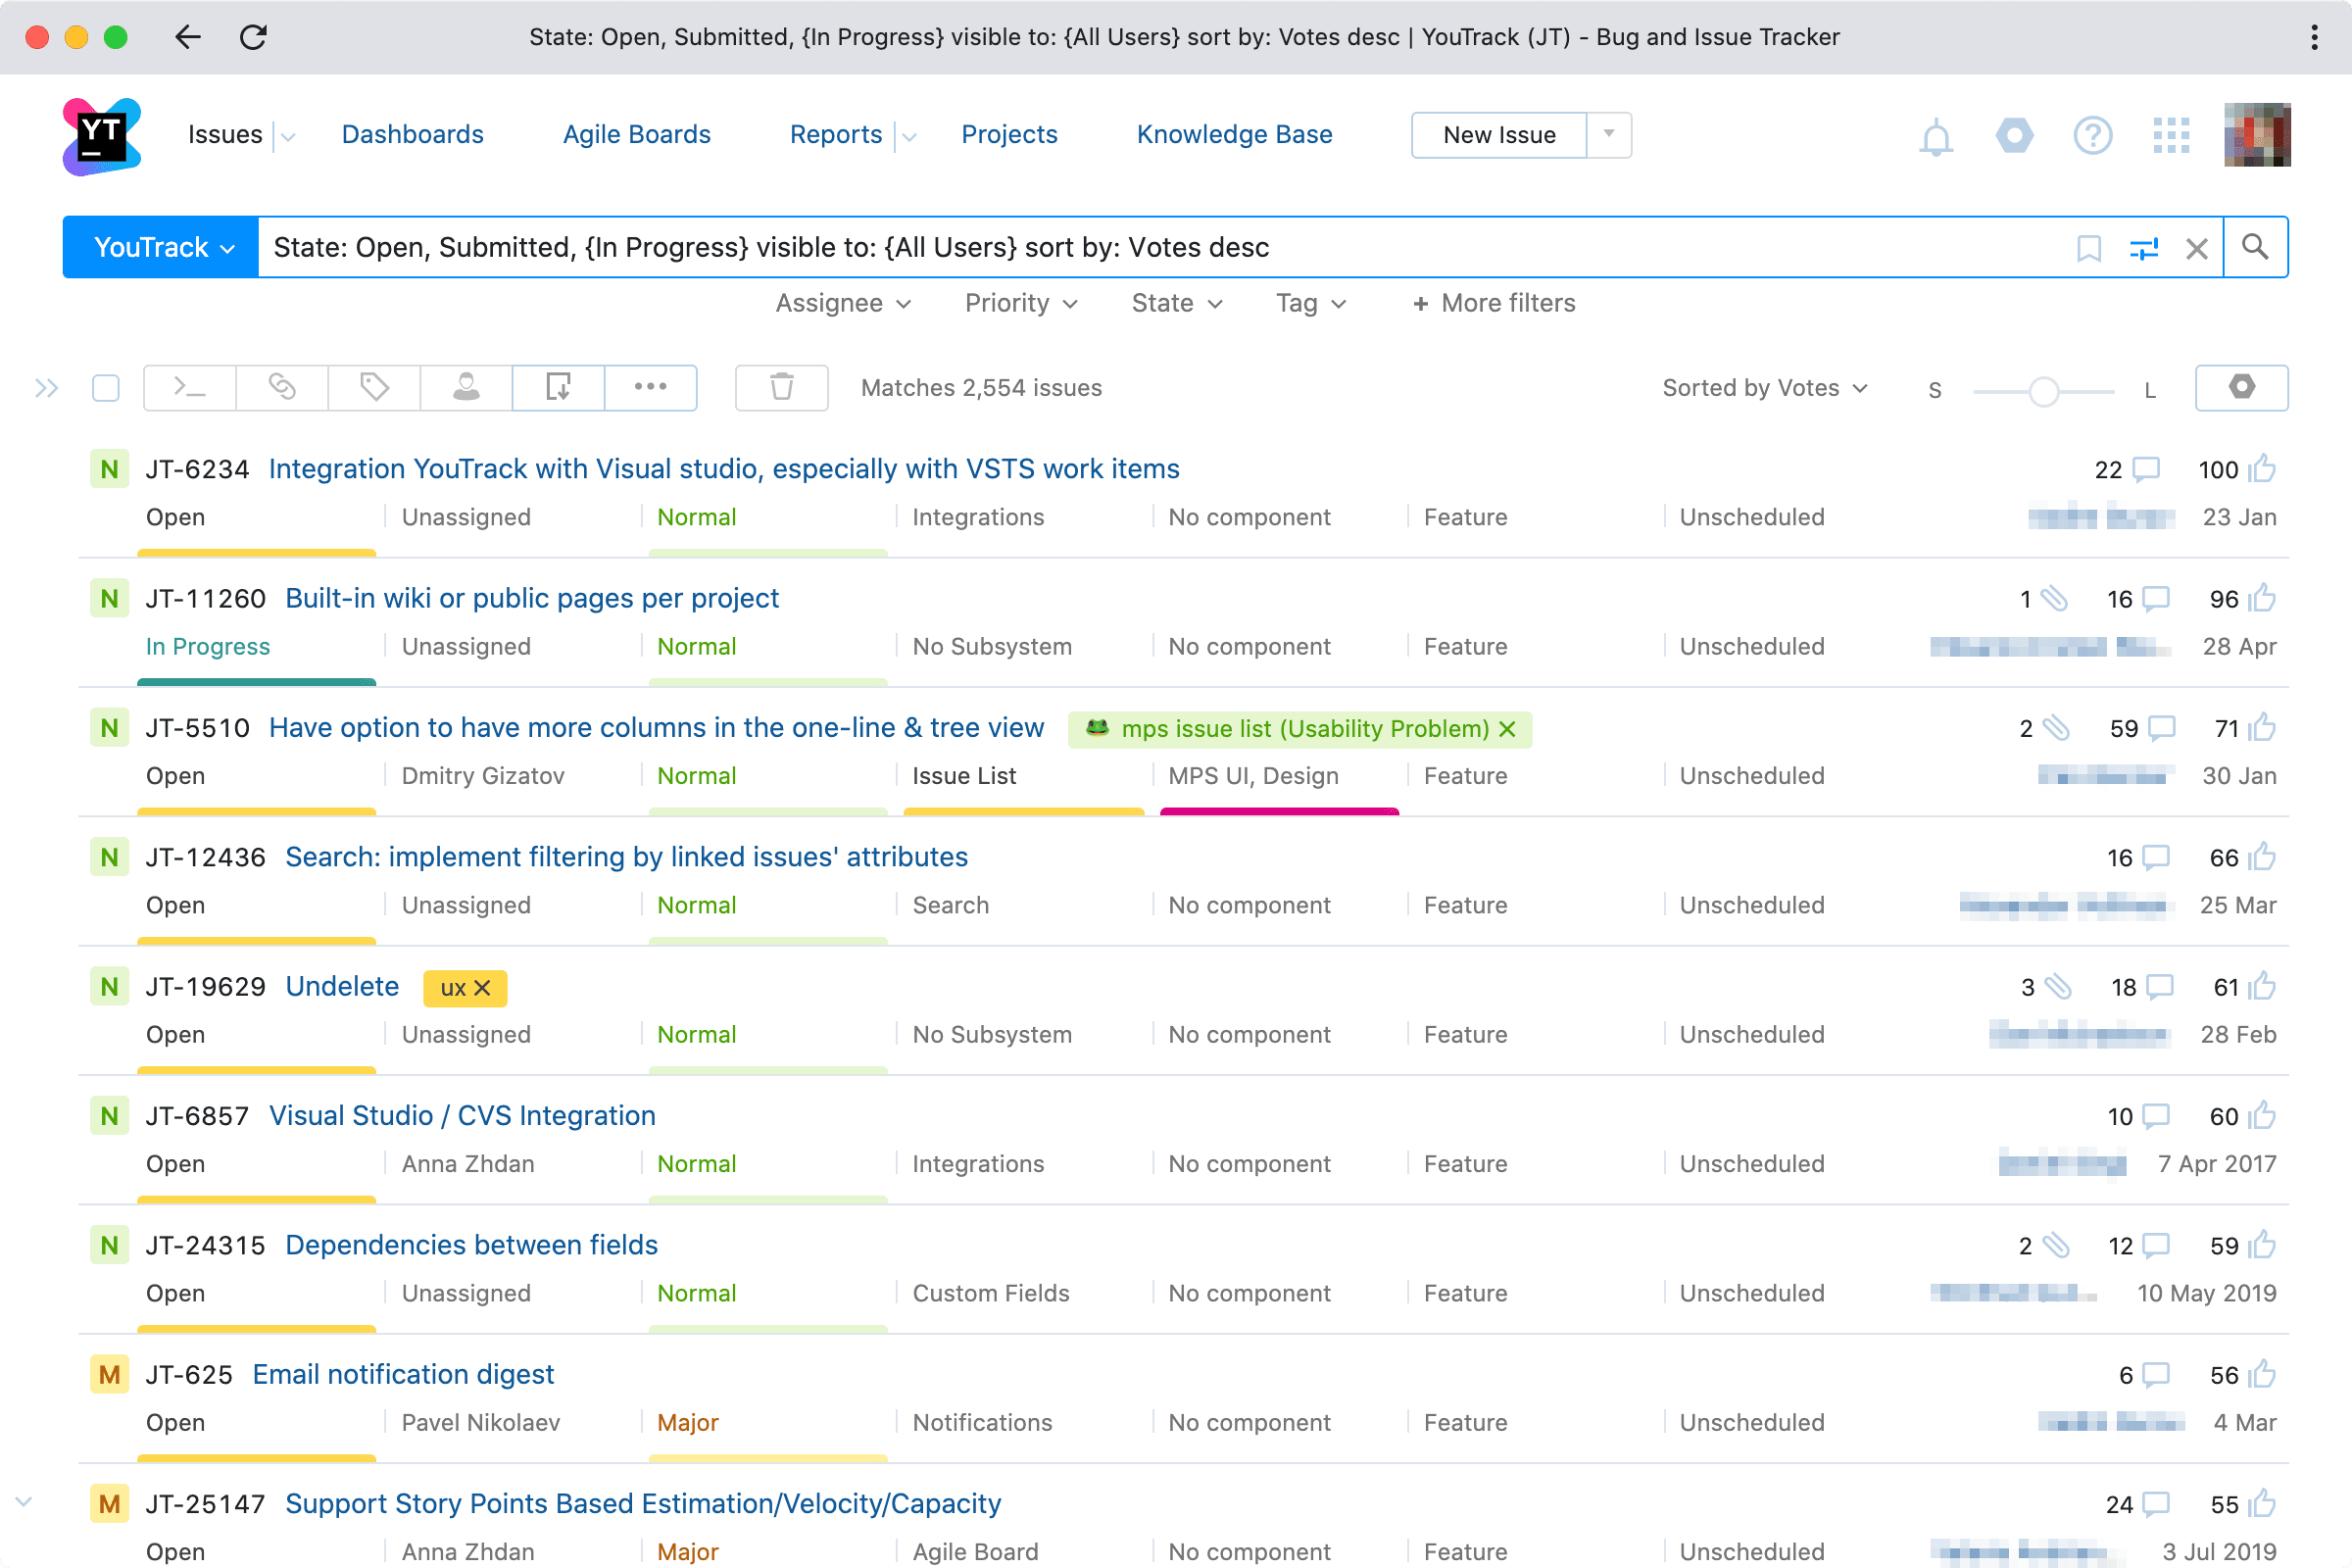Viewport: 2352px width, 1568px height.
Task: Go to Knowledge Base
Action: tap(1234, 134)
